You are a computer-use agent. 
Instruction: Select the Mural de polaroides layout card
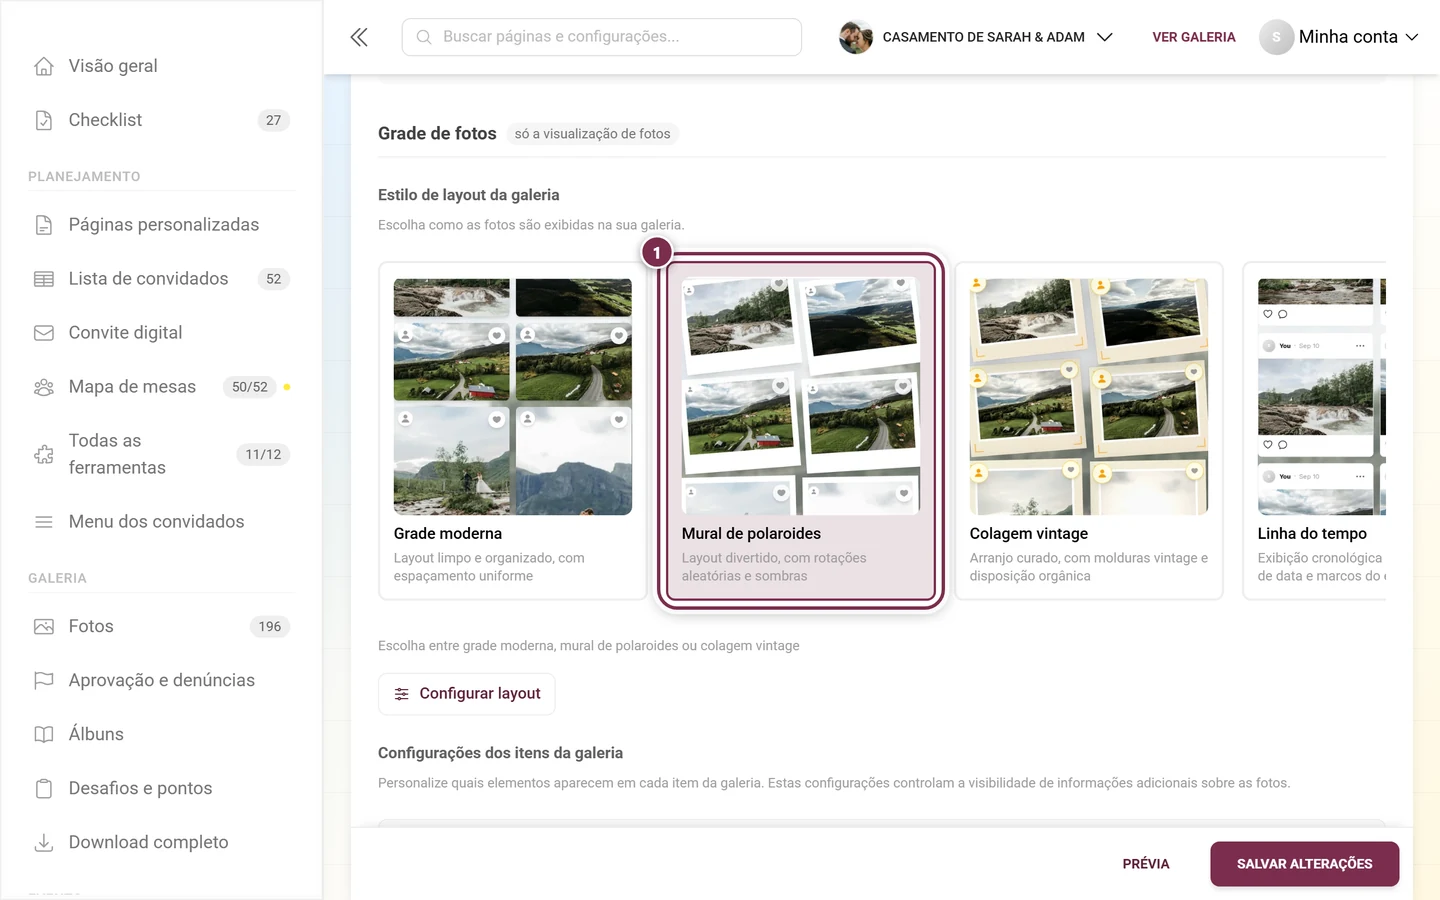coord(801,431)
